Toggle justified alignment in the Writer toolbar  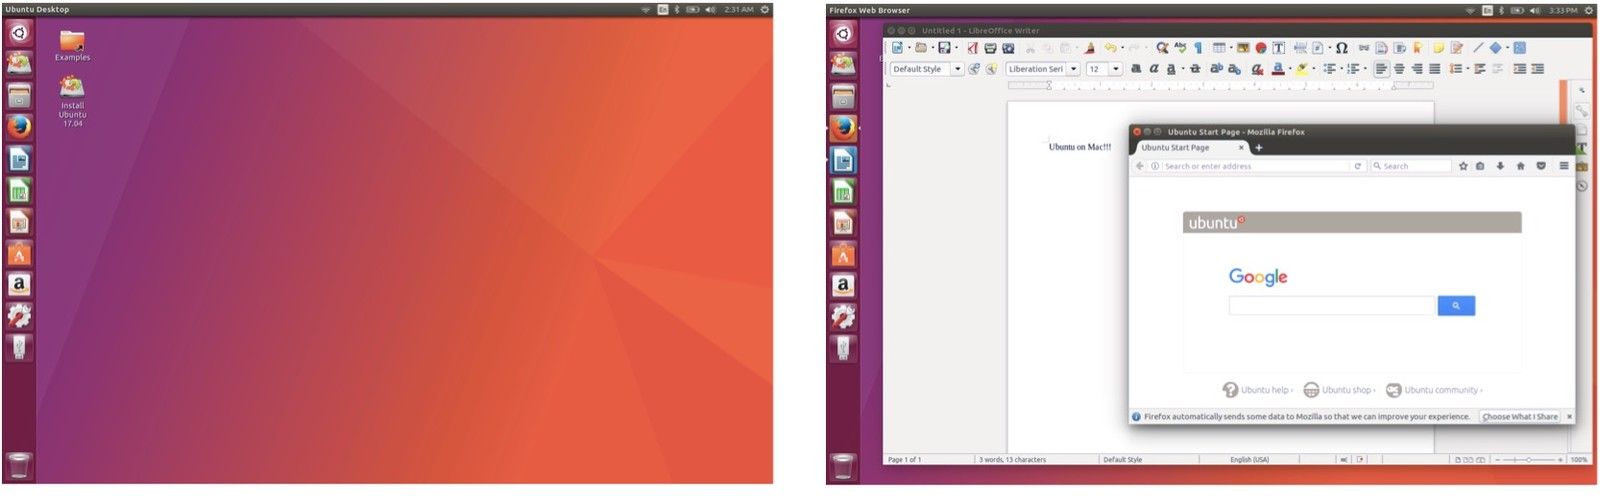tap(1435, 69)
